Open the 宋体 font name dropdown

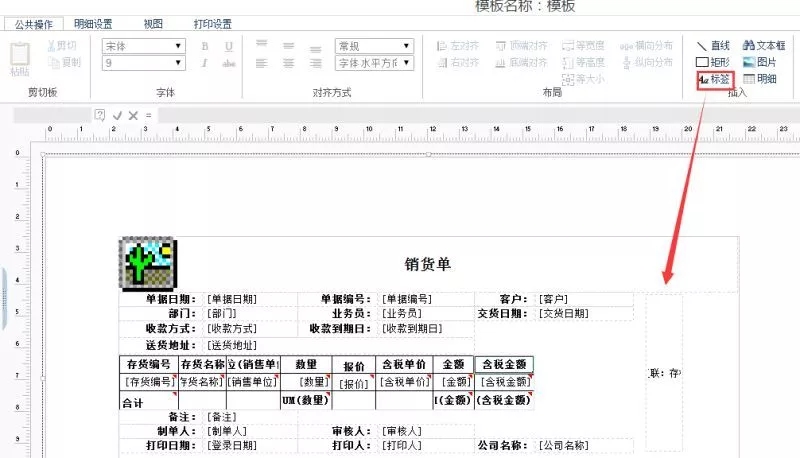coord(178,46)
